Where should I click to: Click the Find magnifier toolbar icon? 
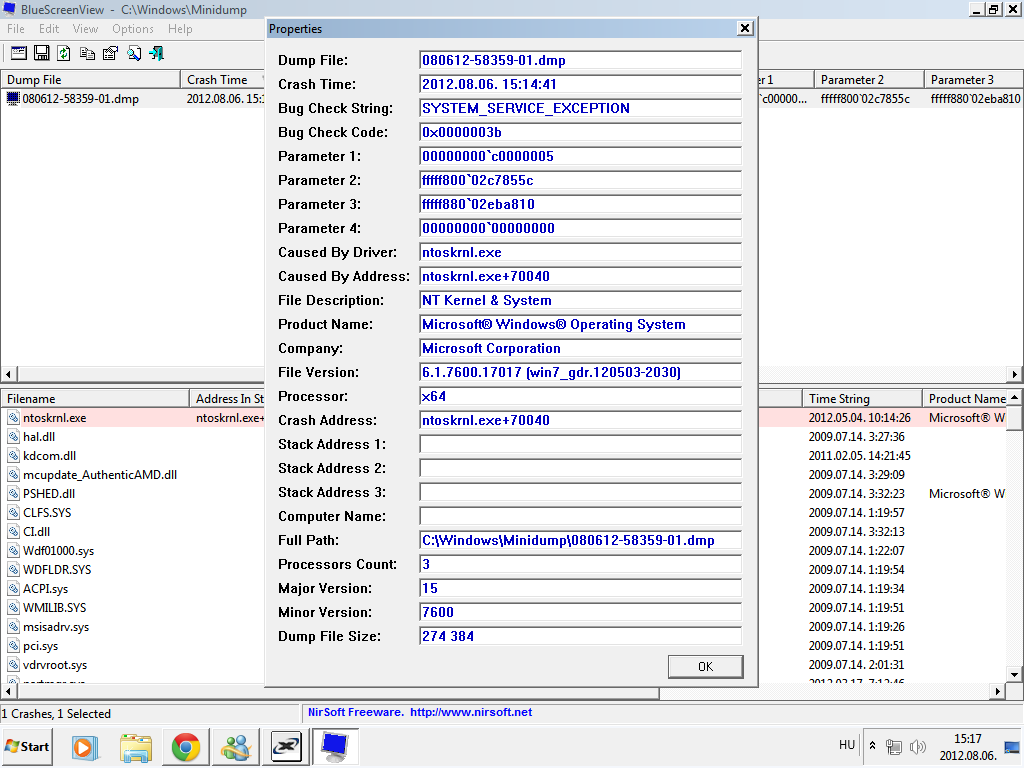[134, 54]
